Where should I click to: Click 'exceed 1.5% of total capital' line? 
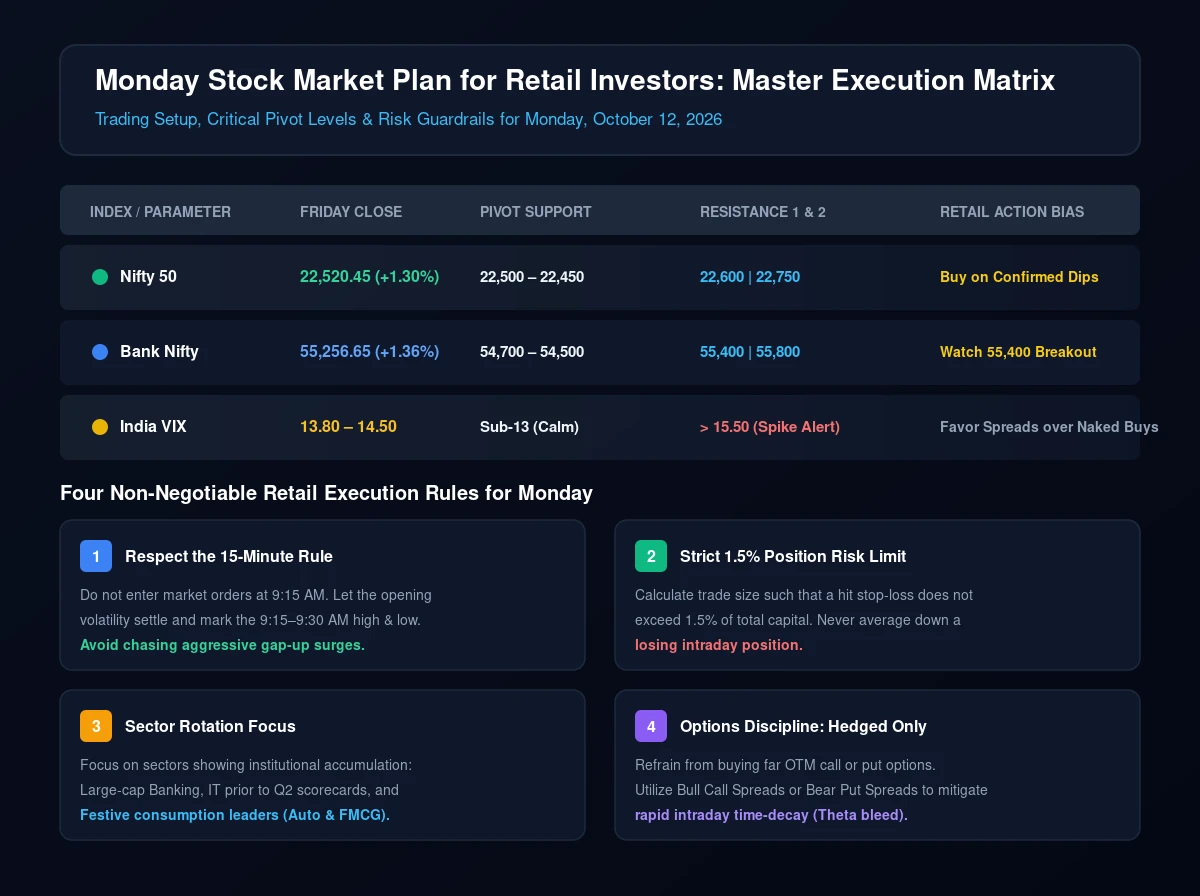tap(798, 620)
